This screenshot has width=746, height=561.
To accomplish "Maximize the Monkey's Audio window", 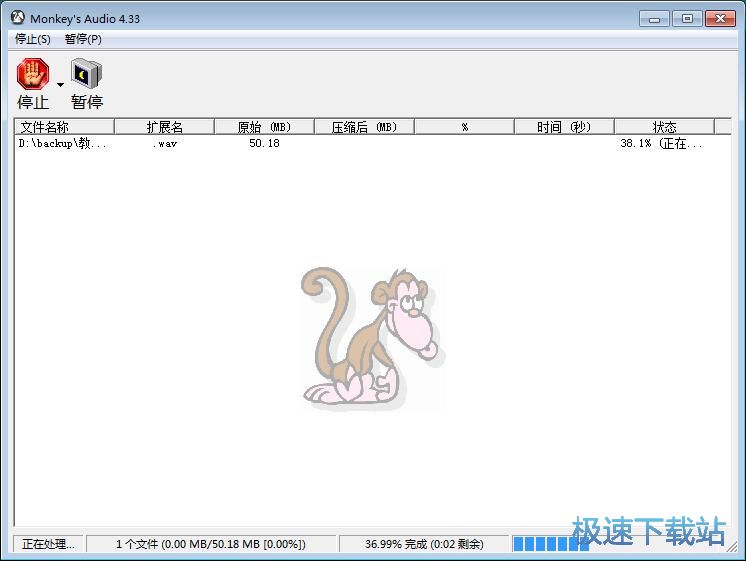I will (687, 19).
